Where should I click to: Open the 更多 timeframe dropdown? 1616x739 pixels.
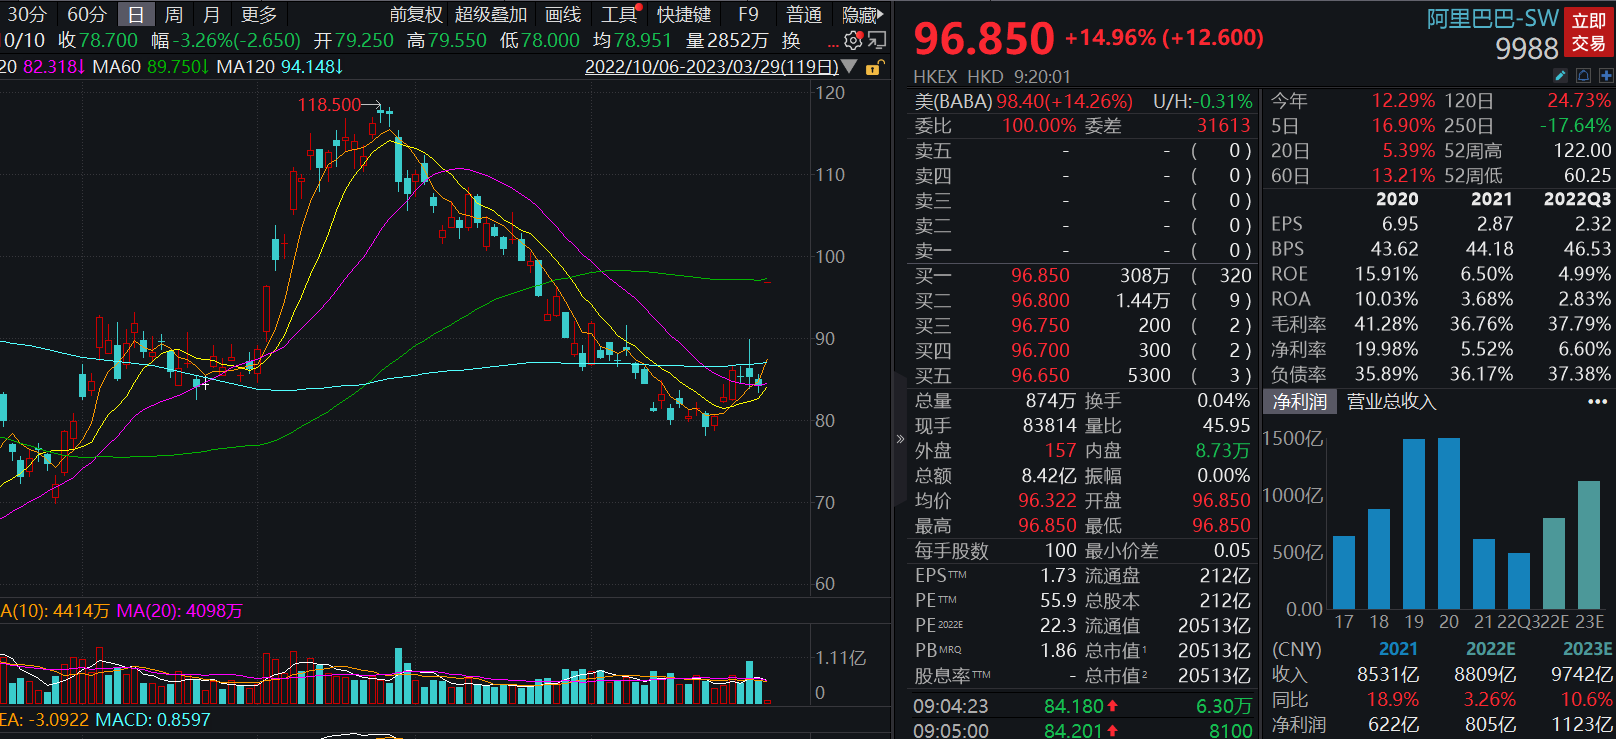coord(259,14)
